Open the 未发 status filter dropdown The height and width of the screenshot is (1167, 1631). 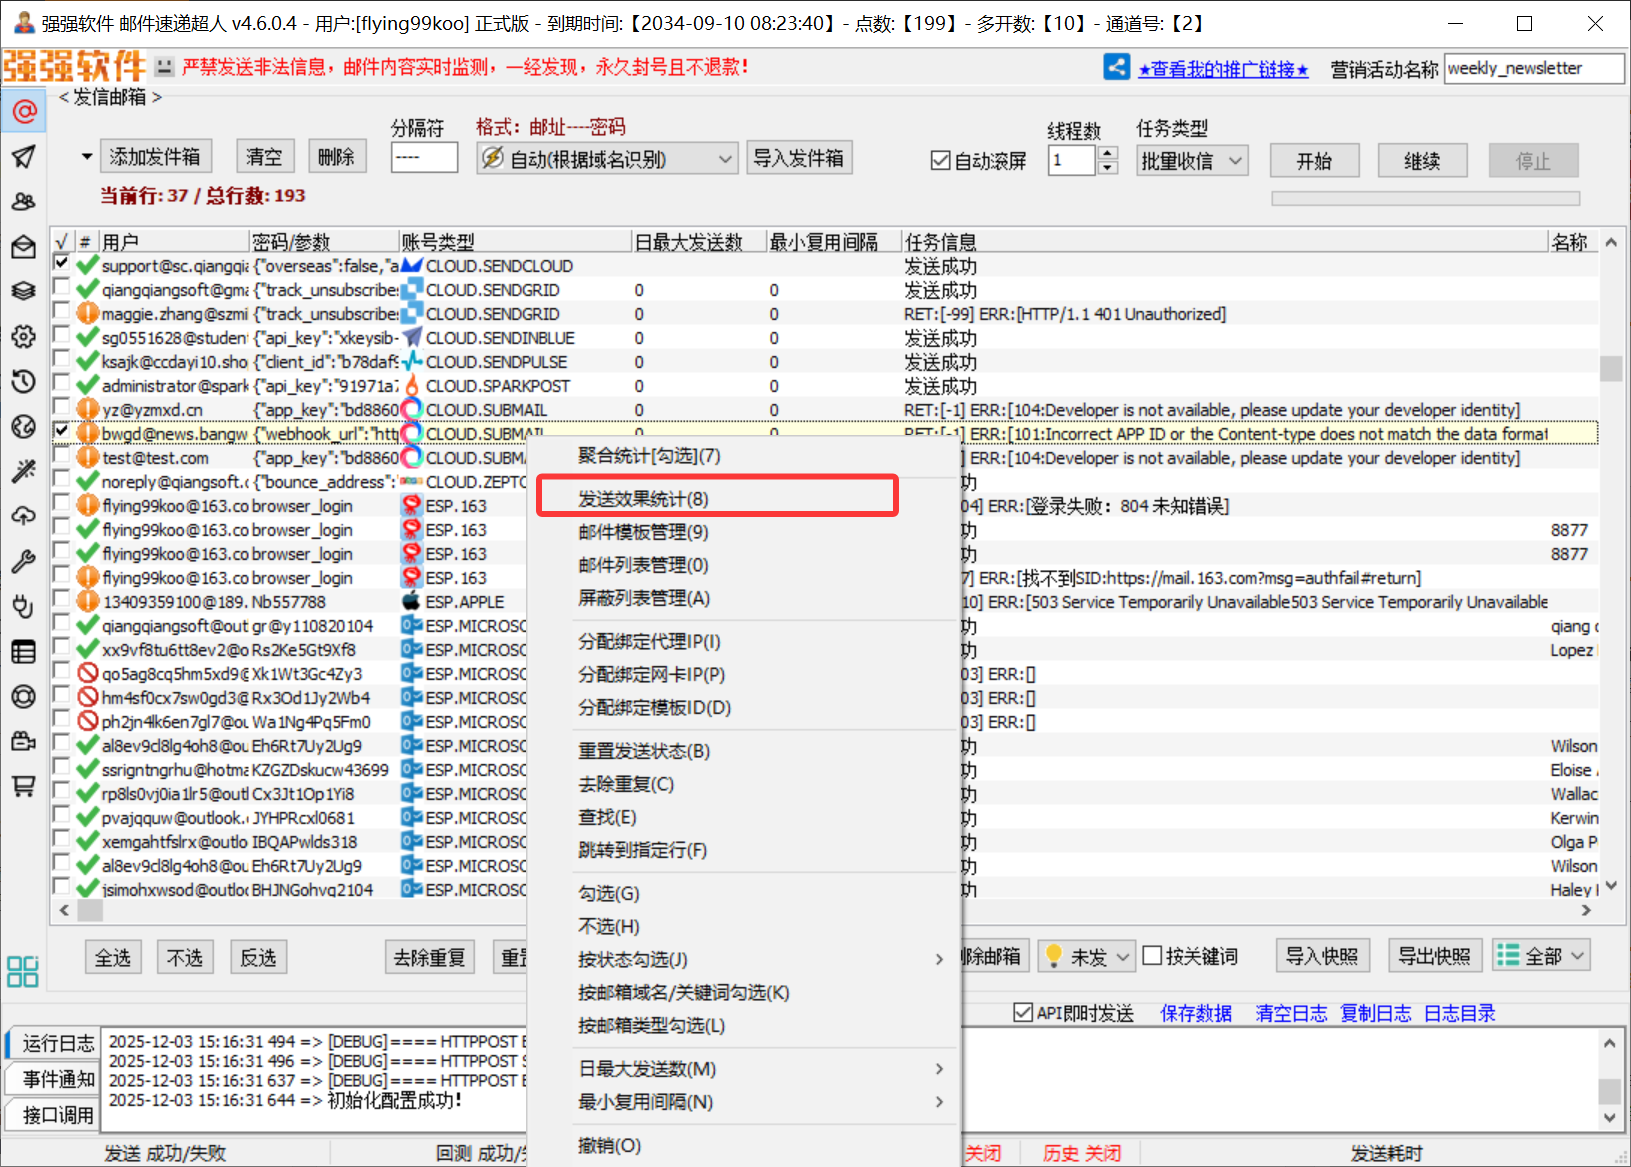click(1087, 957)
